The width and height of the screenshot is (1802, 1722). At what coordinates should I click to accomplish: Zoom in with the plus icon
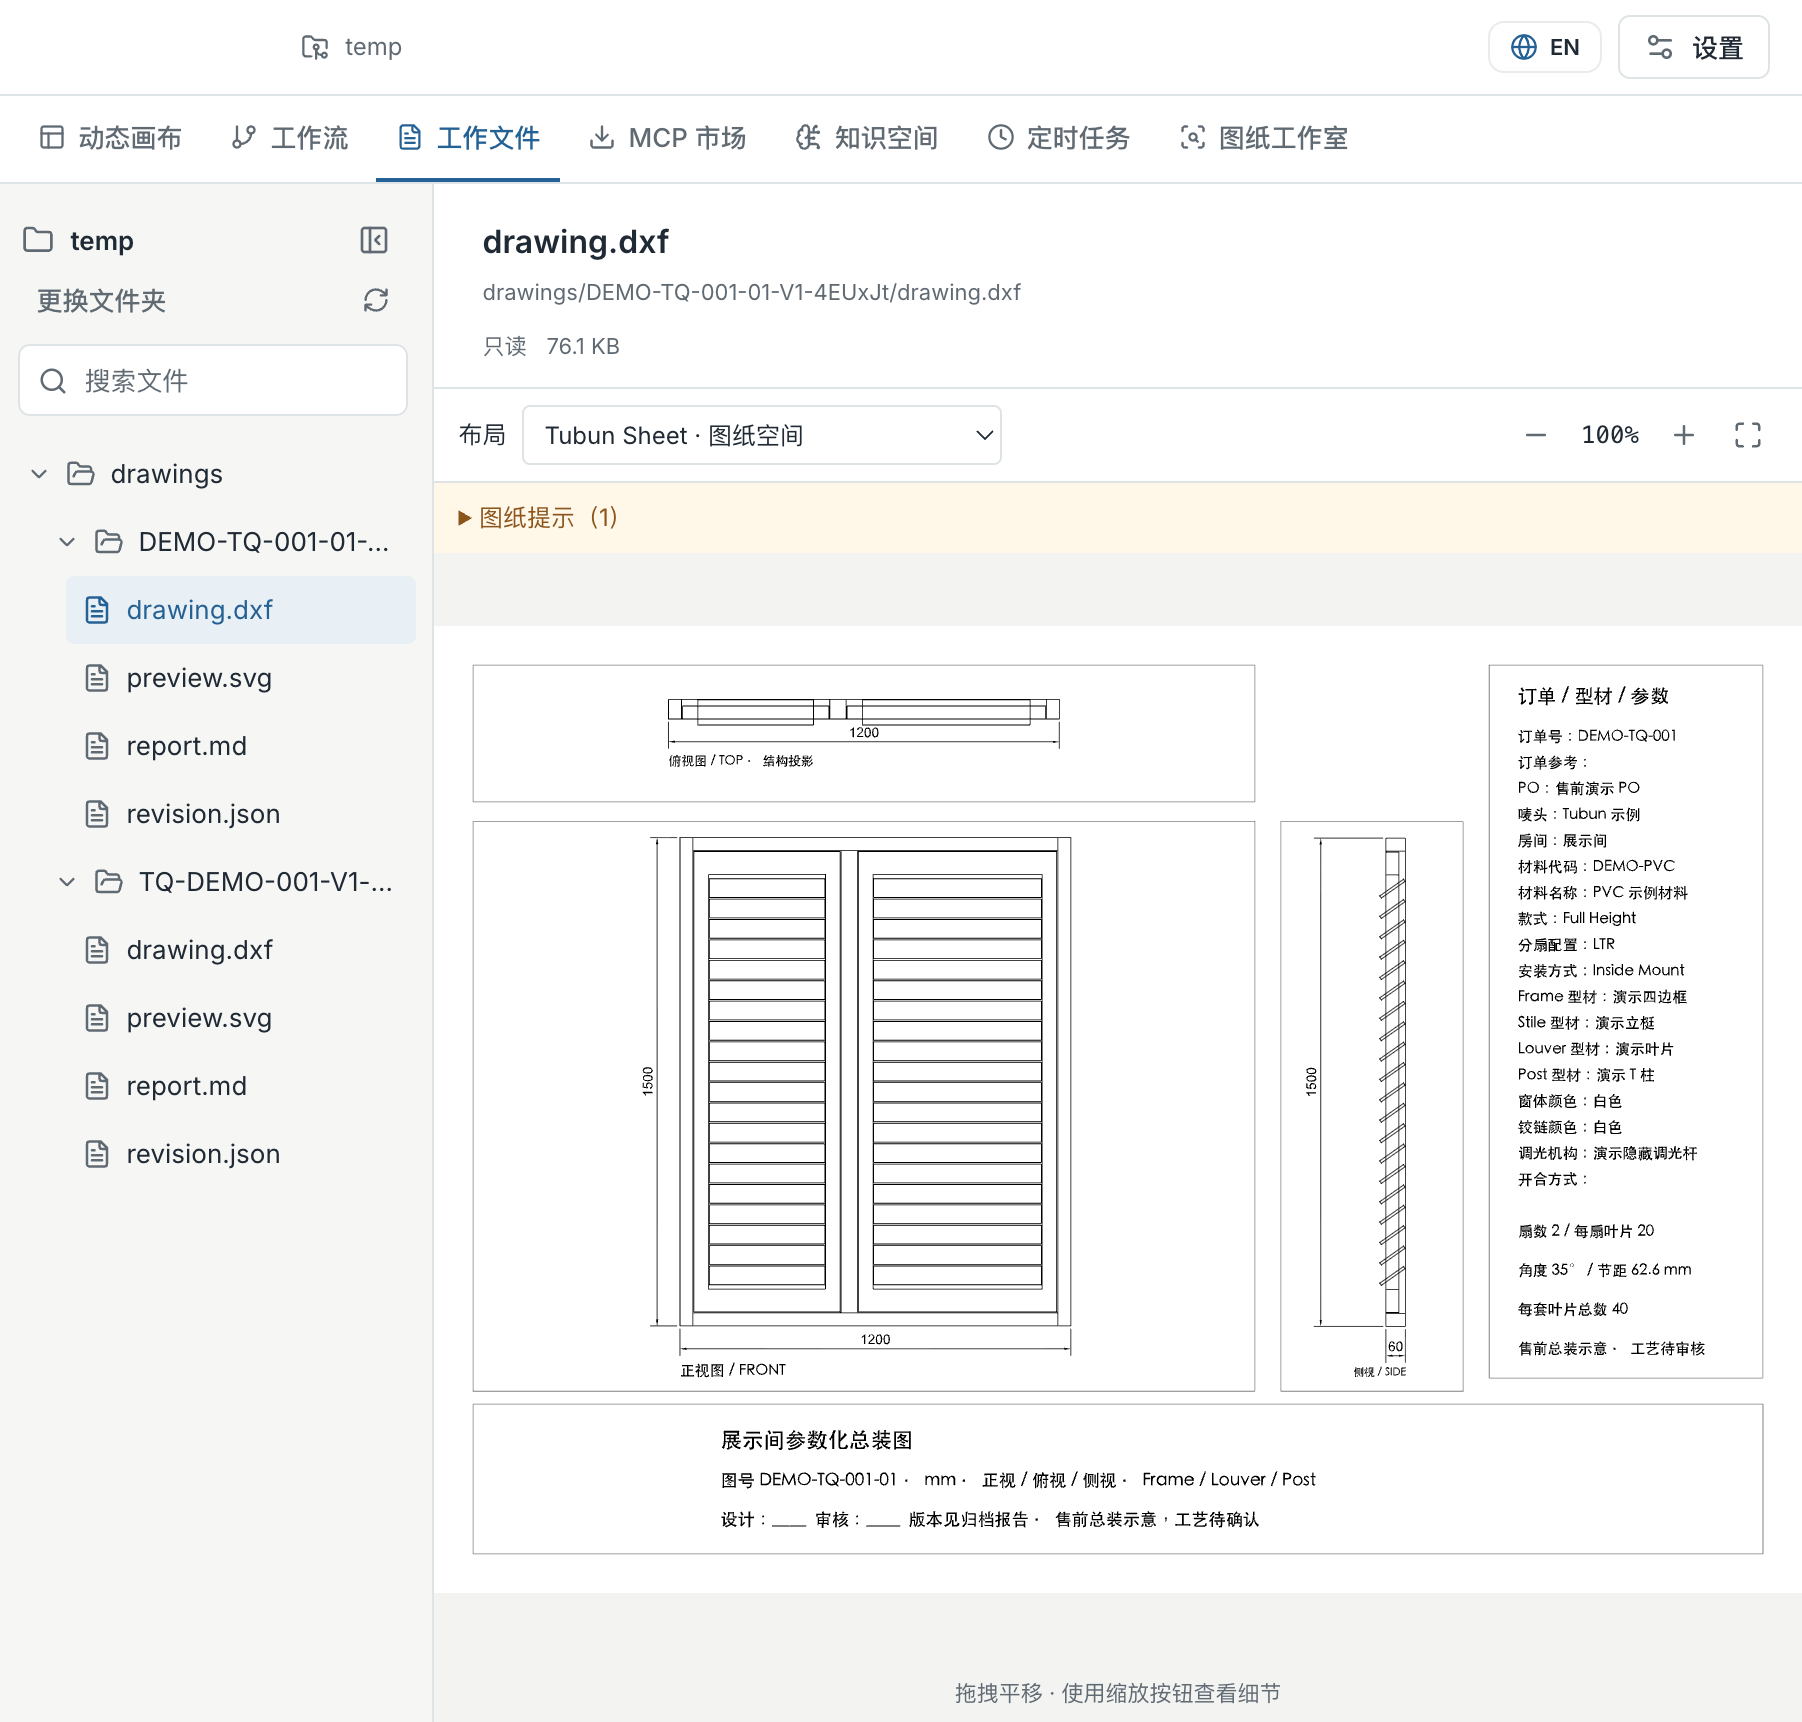[1684, 435]
